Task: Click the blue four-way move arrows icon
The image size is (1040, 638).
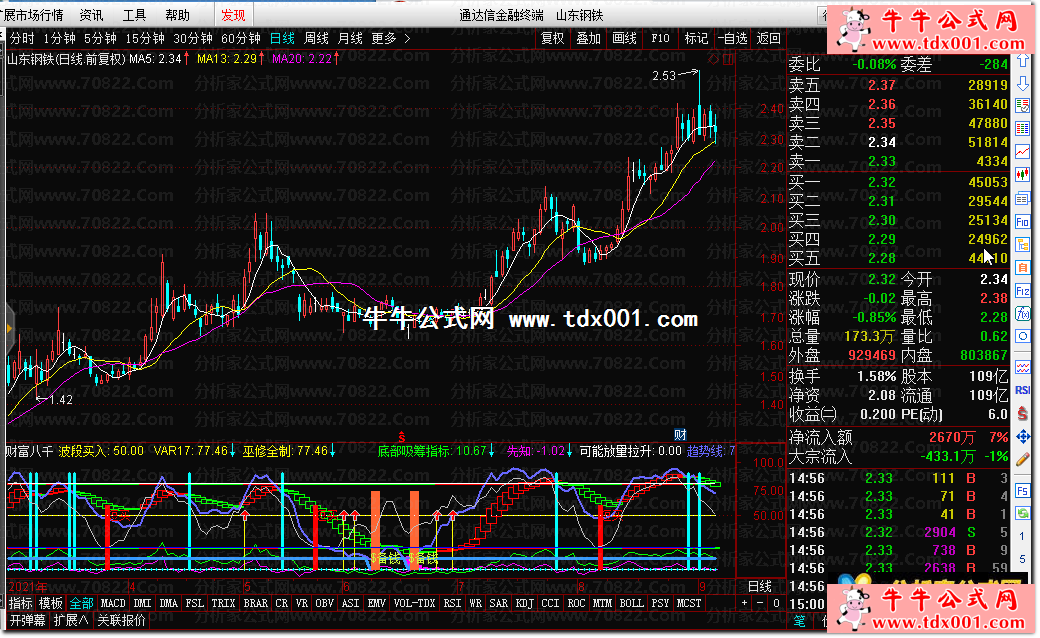Action: (1022, 436)
